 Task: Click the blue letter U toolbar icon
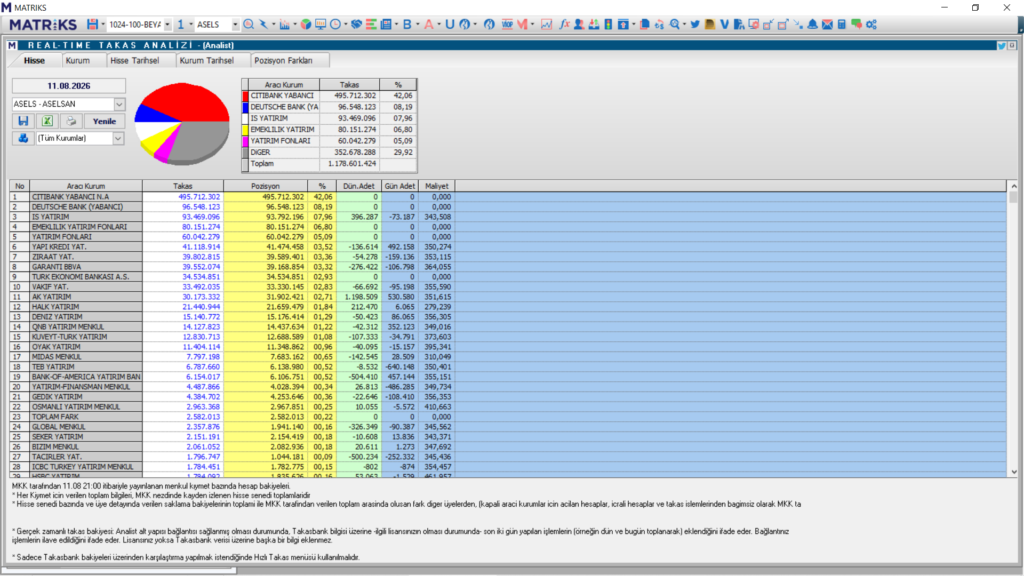(449, 24)
